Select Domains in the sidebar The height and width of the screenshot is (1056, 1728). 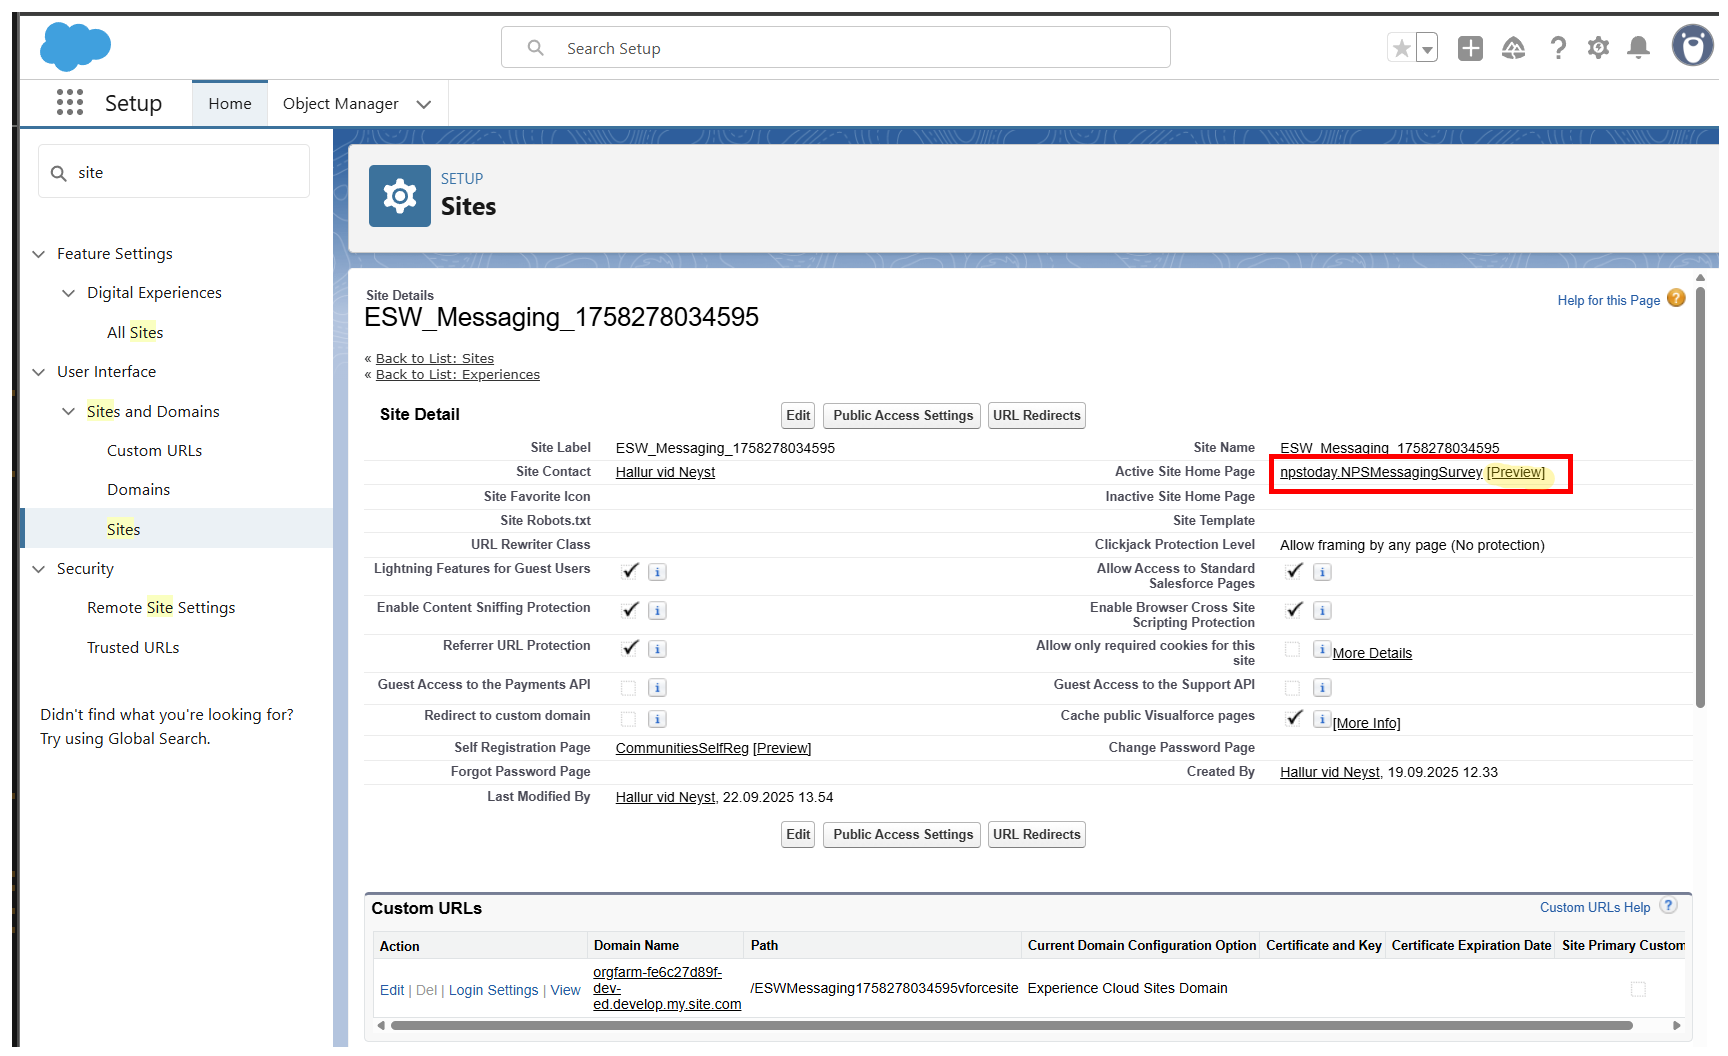tap(138, 490)
